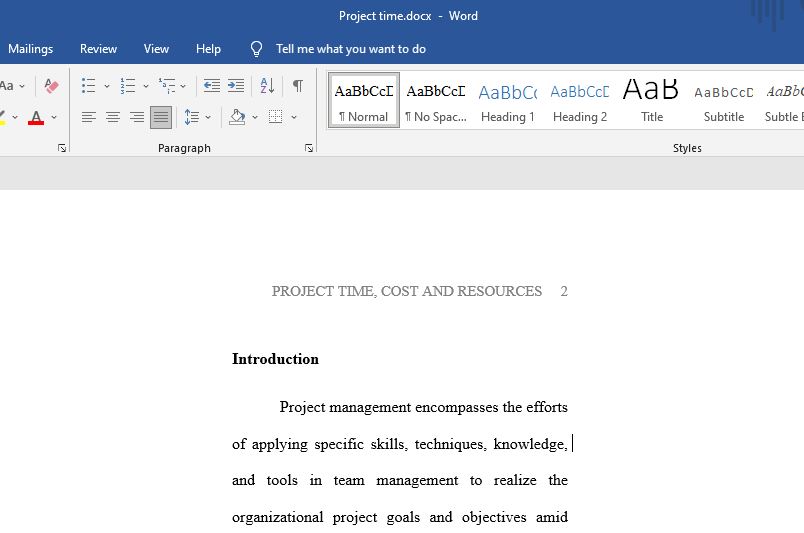Apply numbered list formatting
This screenshot has height=533, width=804.
[128, 86]
